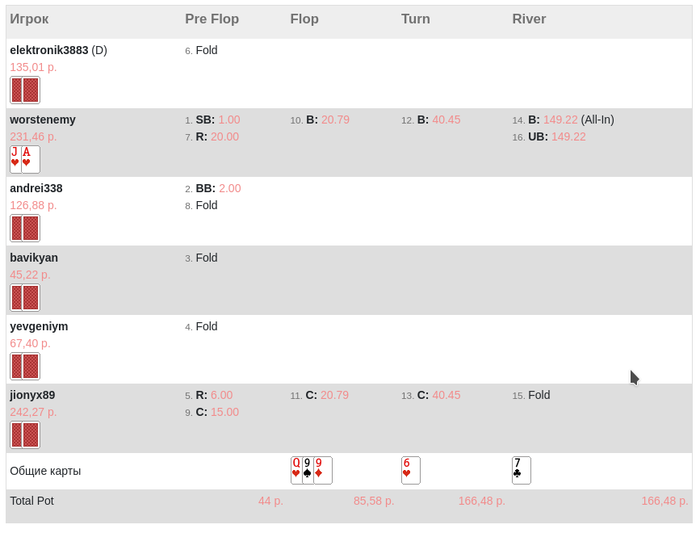The image size is (700, 533).
Task: Click the six of hearts turn card
Action: point(410,470)
